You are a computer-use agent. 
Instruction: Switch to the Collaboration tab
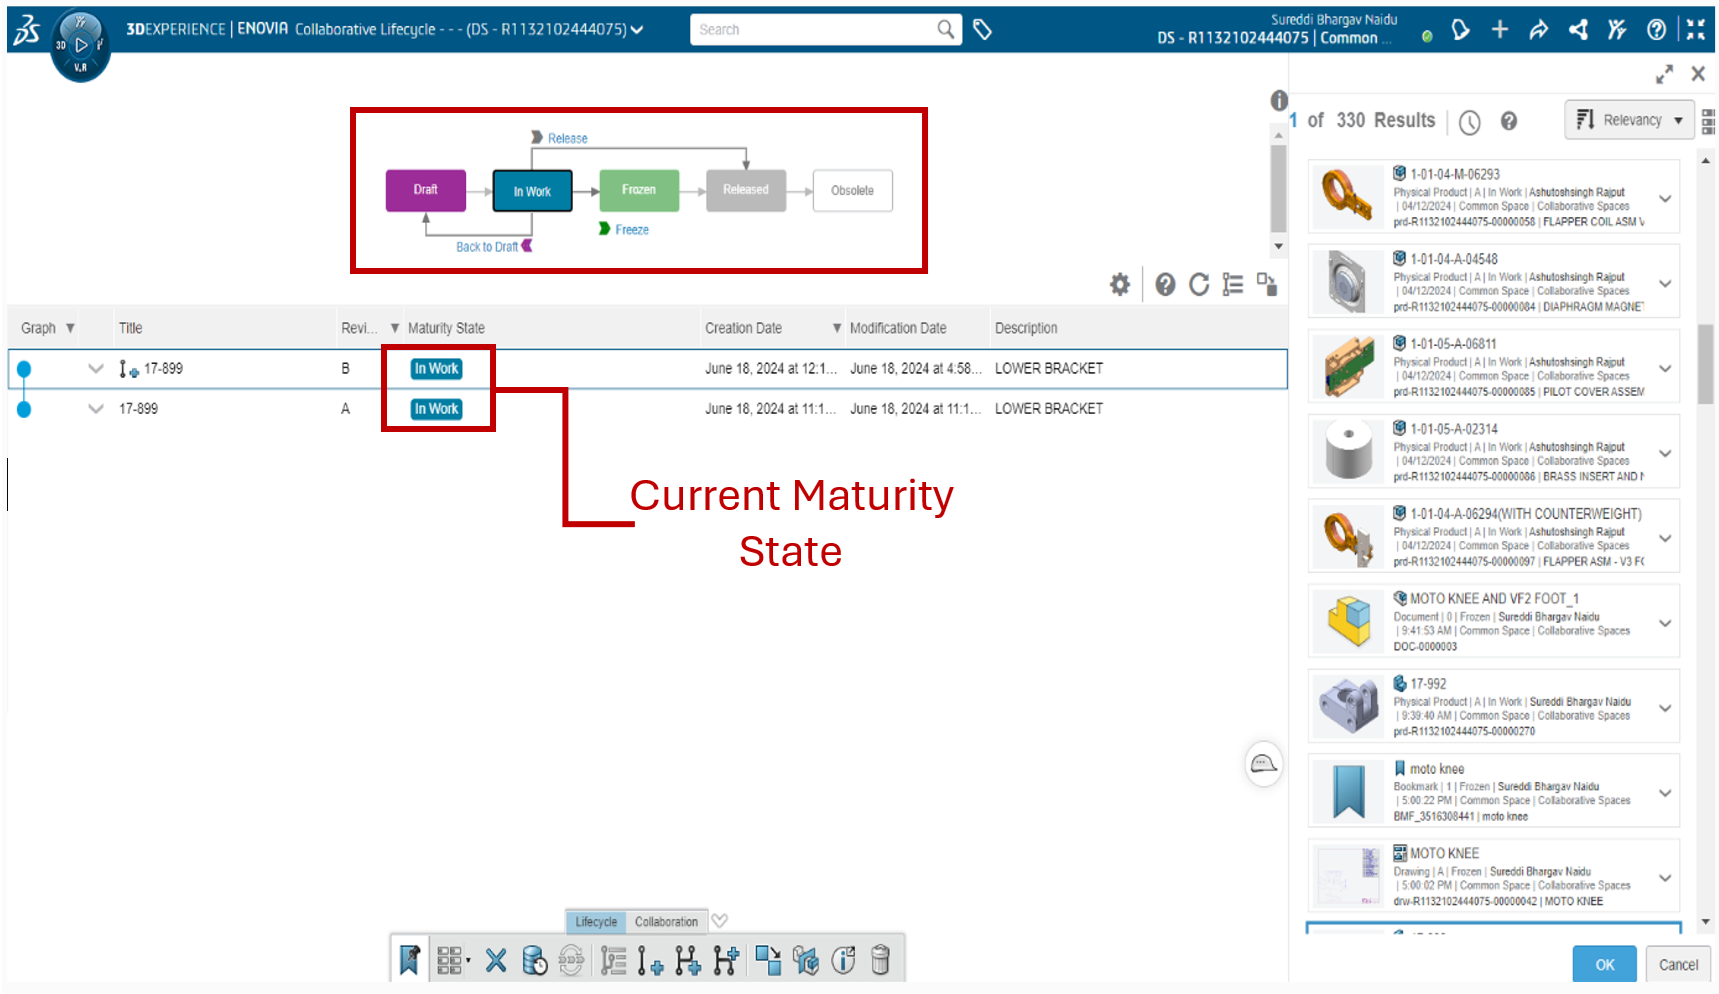click(666, 922)
